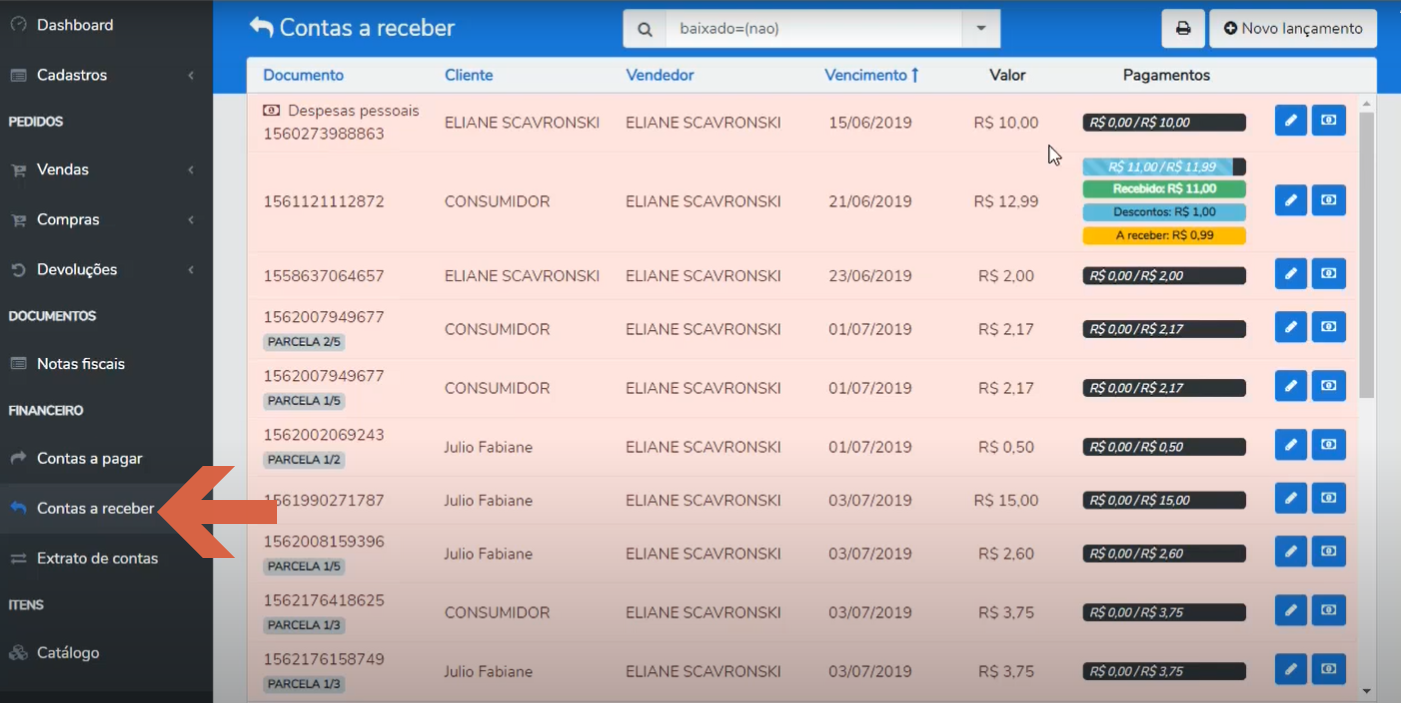Edit document 1562176418625 with pencil icon

pyautogui.click(x=1291, y=610)
